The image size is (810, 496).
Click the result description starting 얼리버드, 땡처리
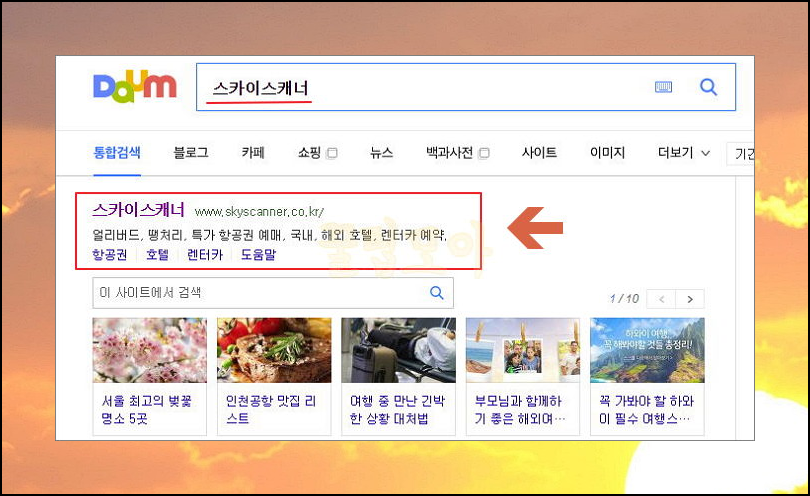tap(270, 235)
